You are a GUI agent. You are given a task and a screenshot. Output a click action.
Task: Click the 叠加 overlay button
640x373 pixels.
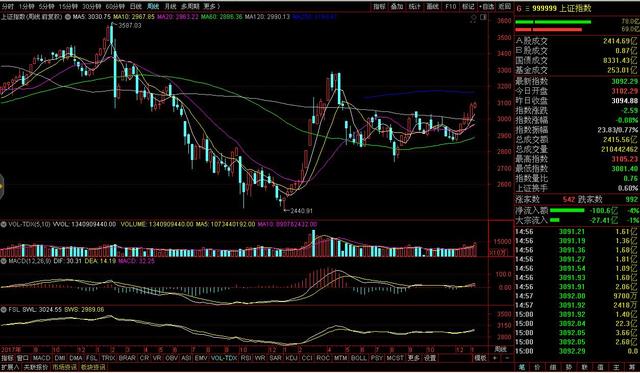click(x=397, y=7)
